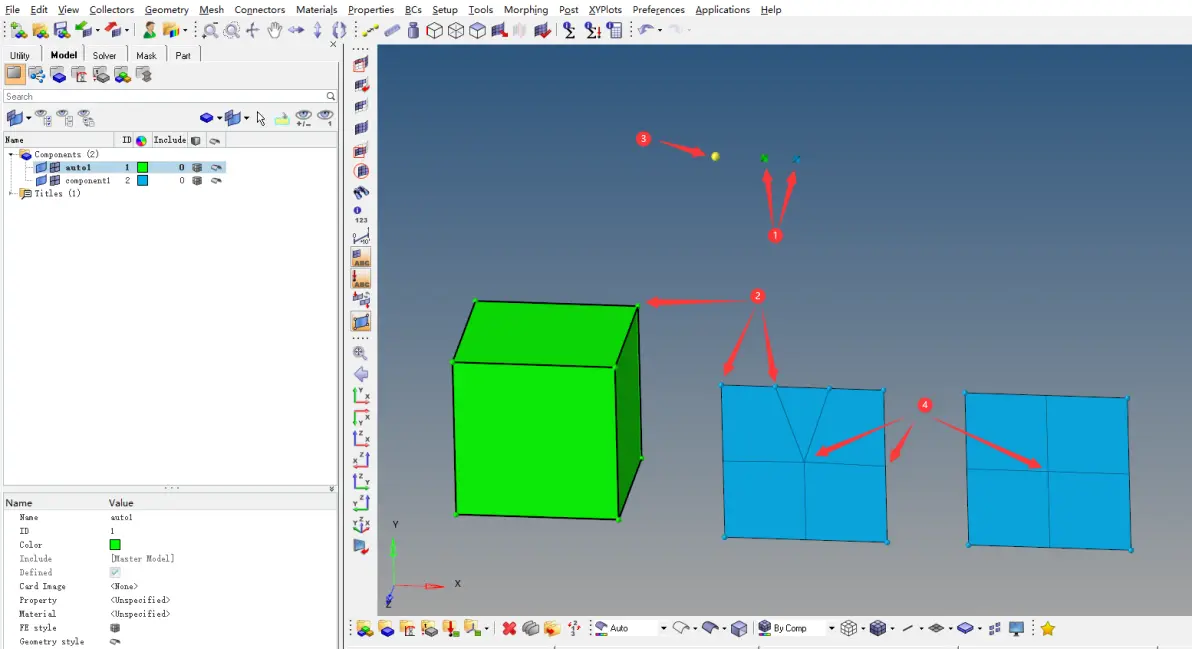
Task: Open the Auto selection mode dropdown
Action: click(x=663, y=628)
